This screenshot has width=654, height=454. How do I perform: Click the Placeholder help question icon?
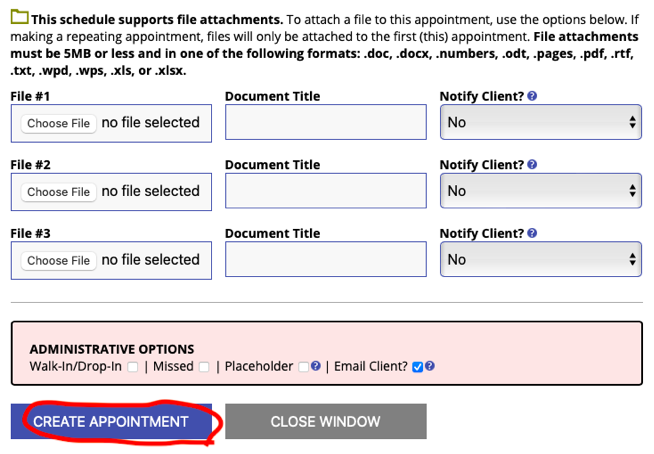point(316,366)
